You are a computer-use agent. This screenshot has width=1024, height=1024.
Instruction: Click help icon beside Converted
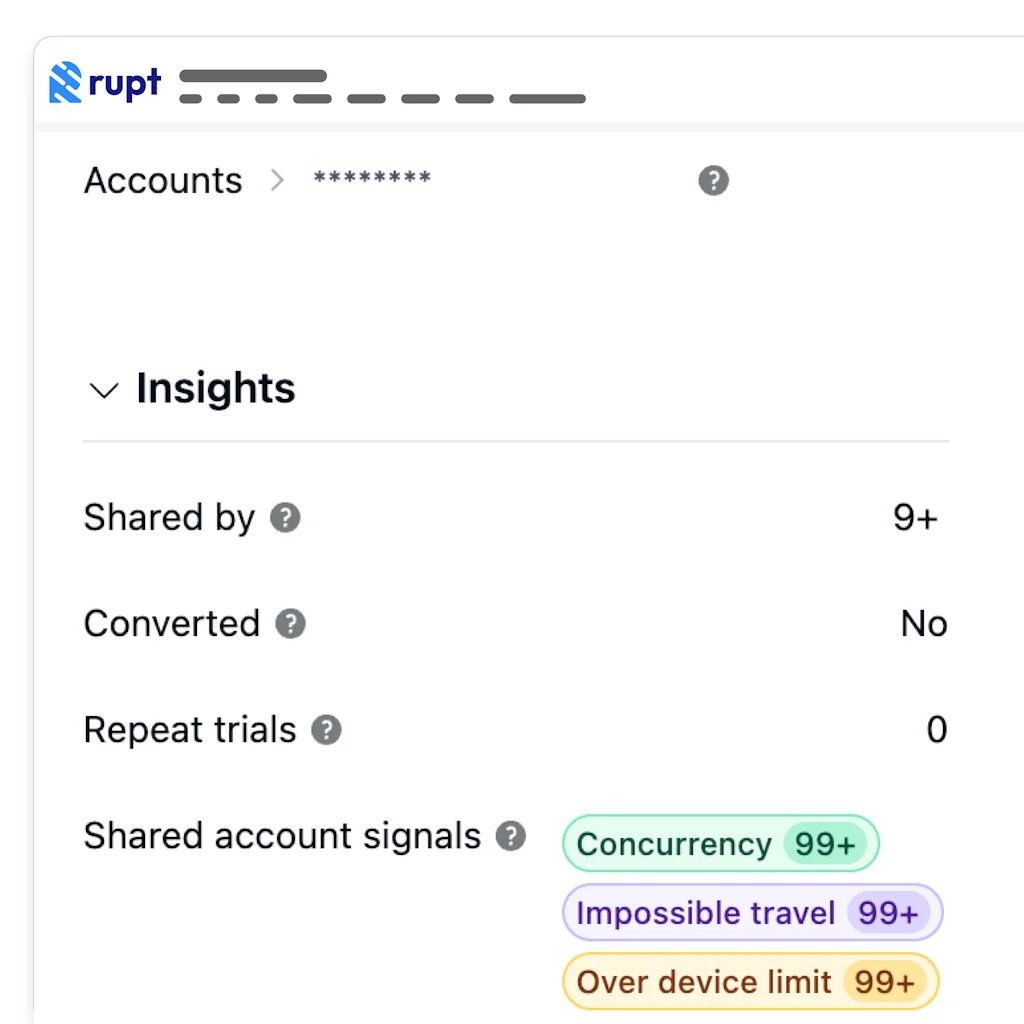(x=291, y=624)
